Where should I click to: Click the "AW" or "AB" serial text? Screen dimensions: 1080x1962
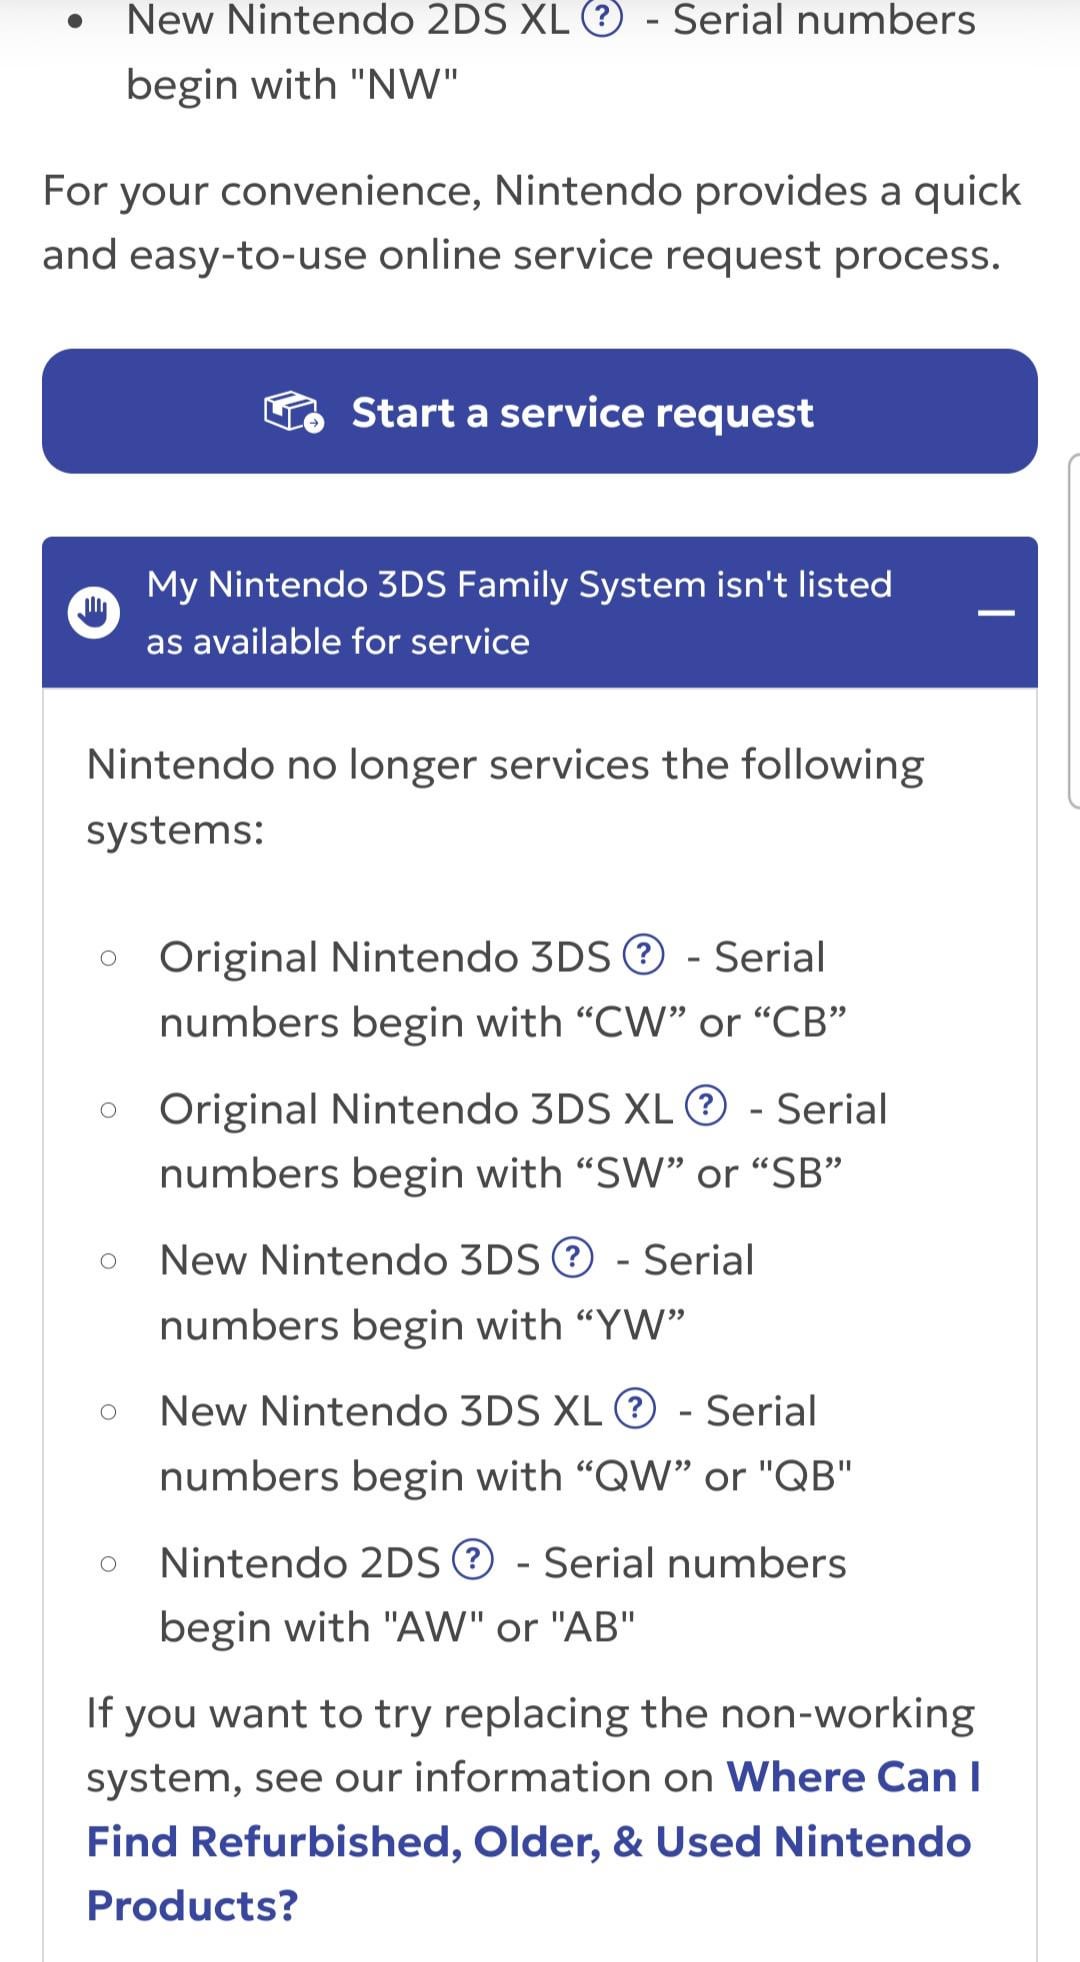tap(397, 1627)
